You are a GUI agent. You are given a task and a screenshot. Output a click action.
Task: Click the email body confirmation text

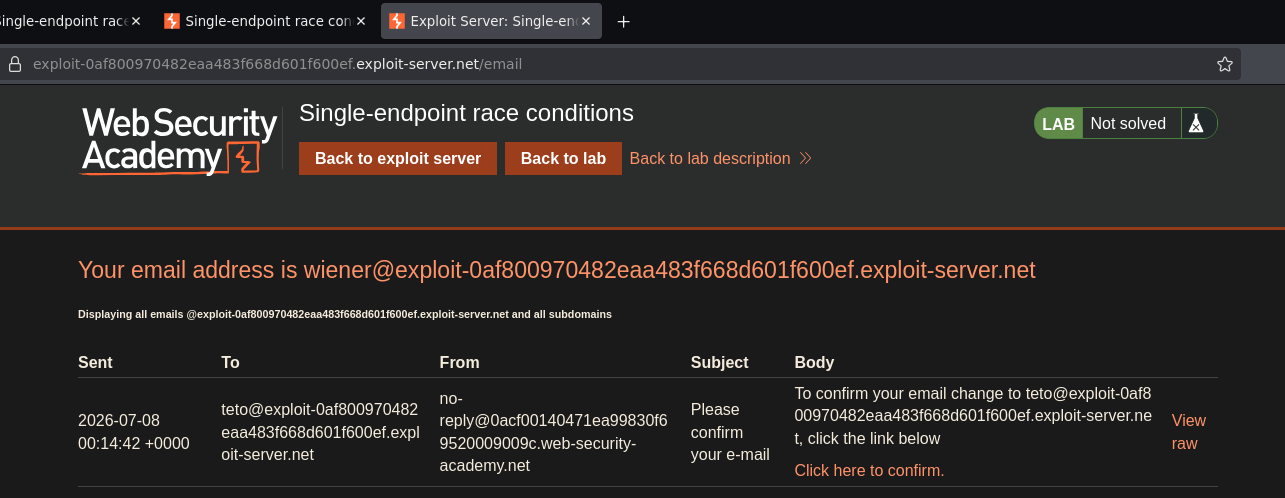tap(974, 416)
